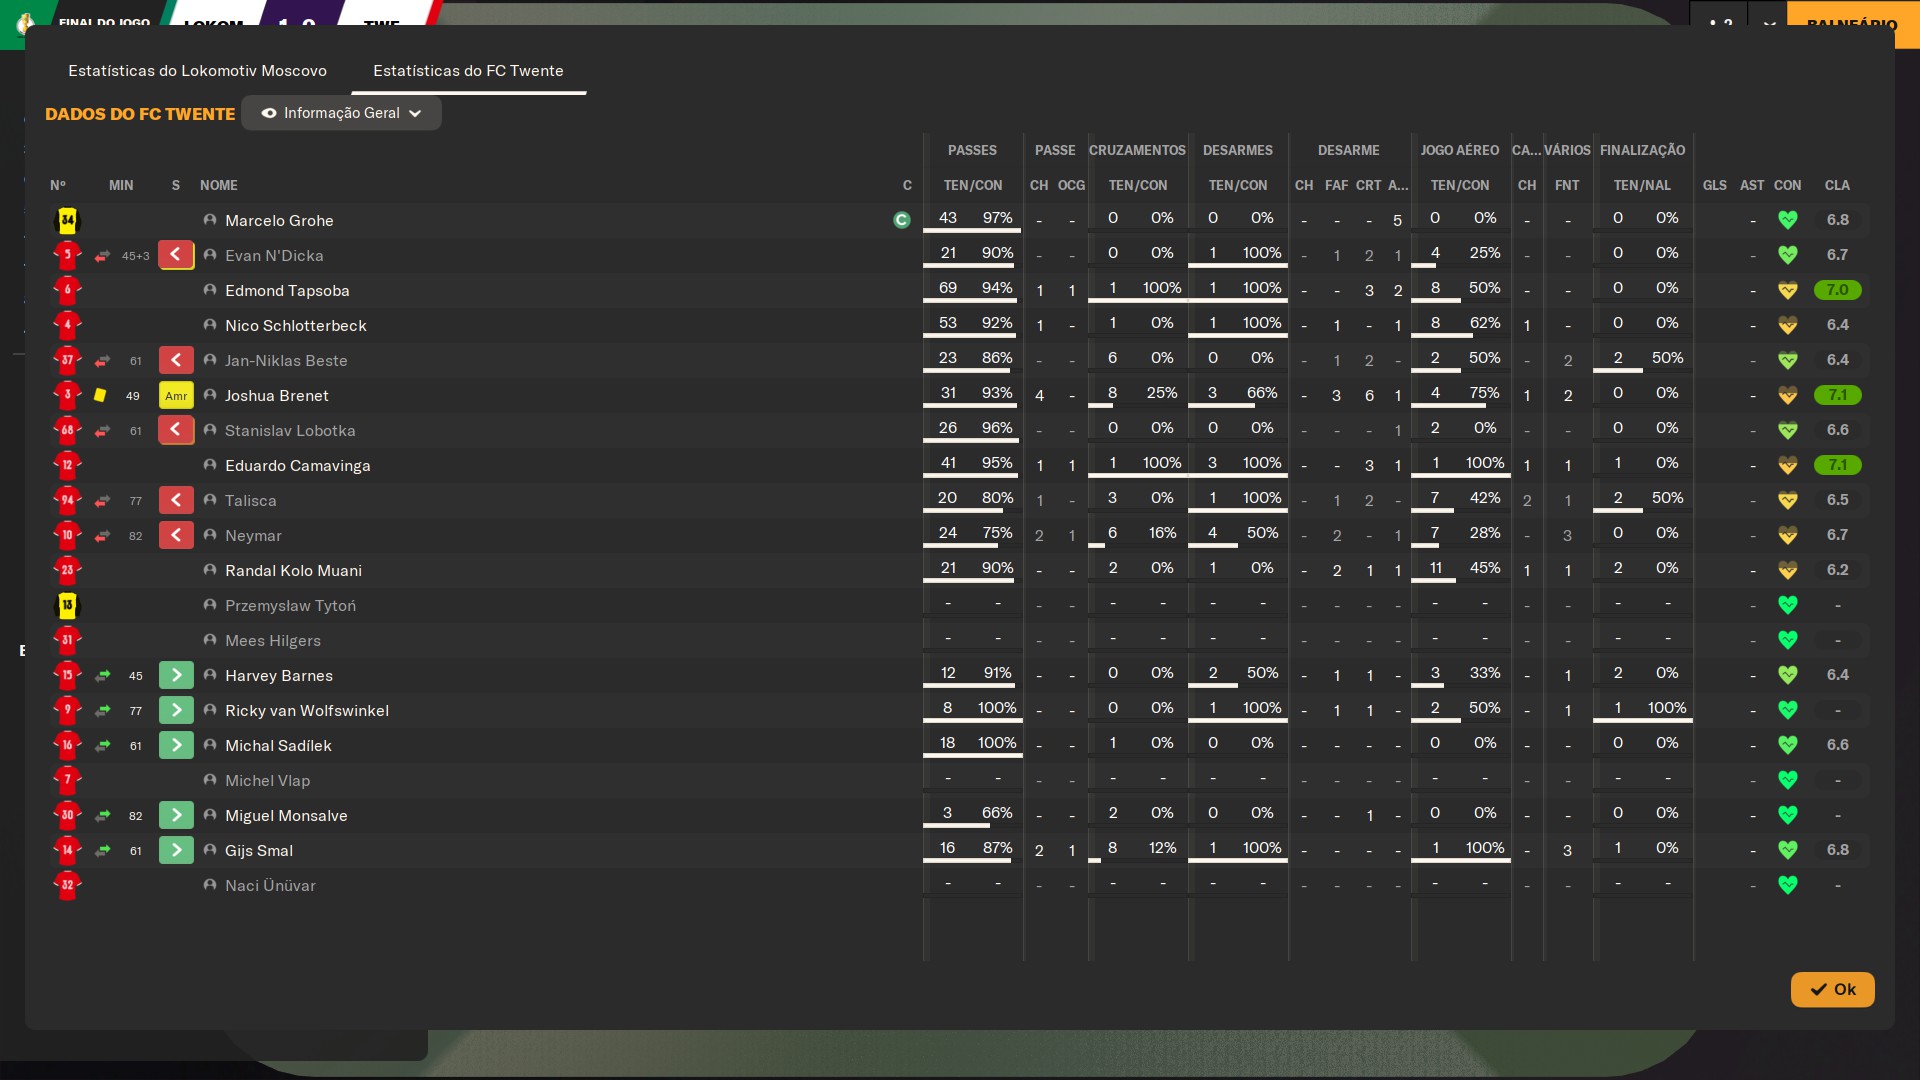Click Jan-Niklas Beste's substituted-off arrow icon

[176, 360]
